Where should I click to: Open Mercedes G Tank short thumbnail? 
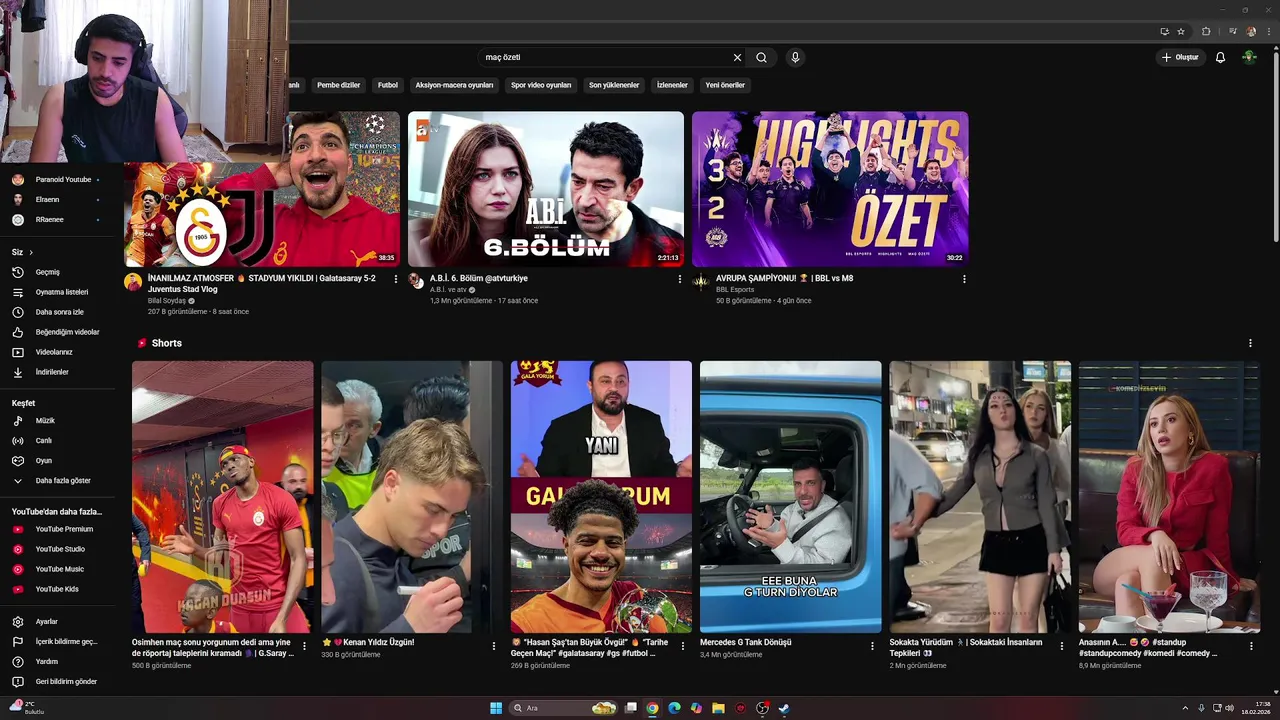pos(791,497)
